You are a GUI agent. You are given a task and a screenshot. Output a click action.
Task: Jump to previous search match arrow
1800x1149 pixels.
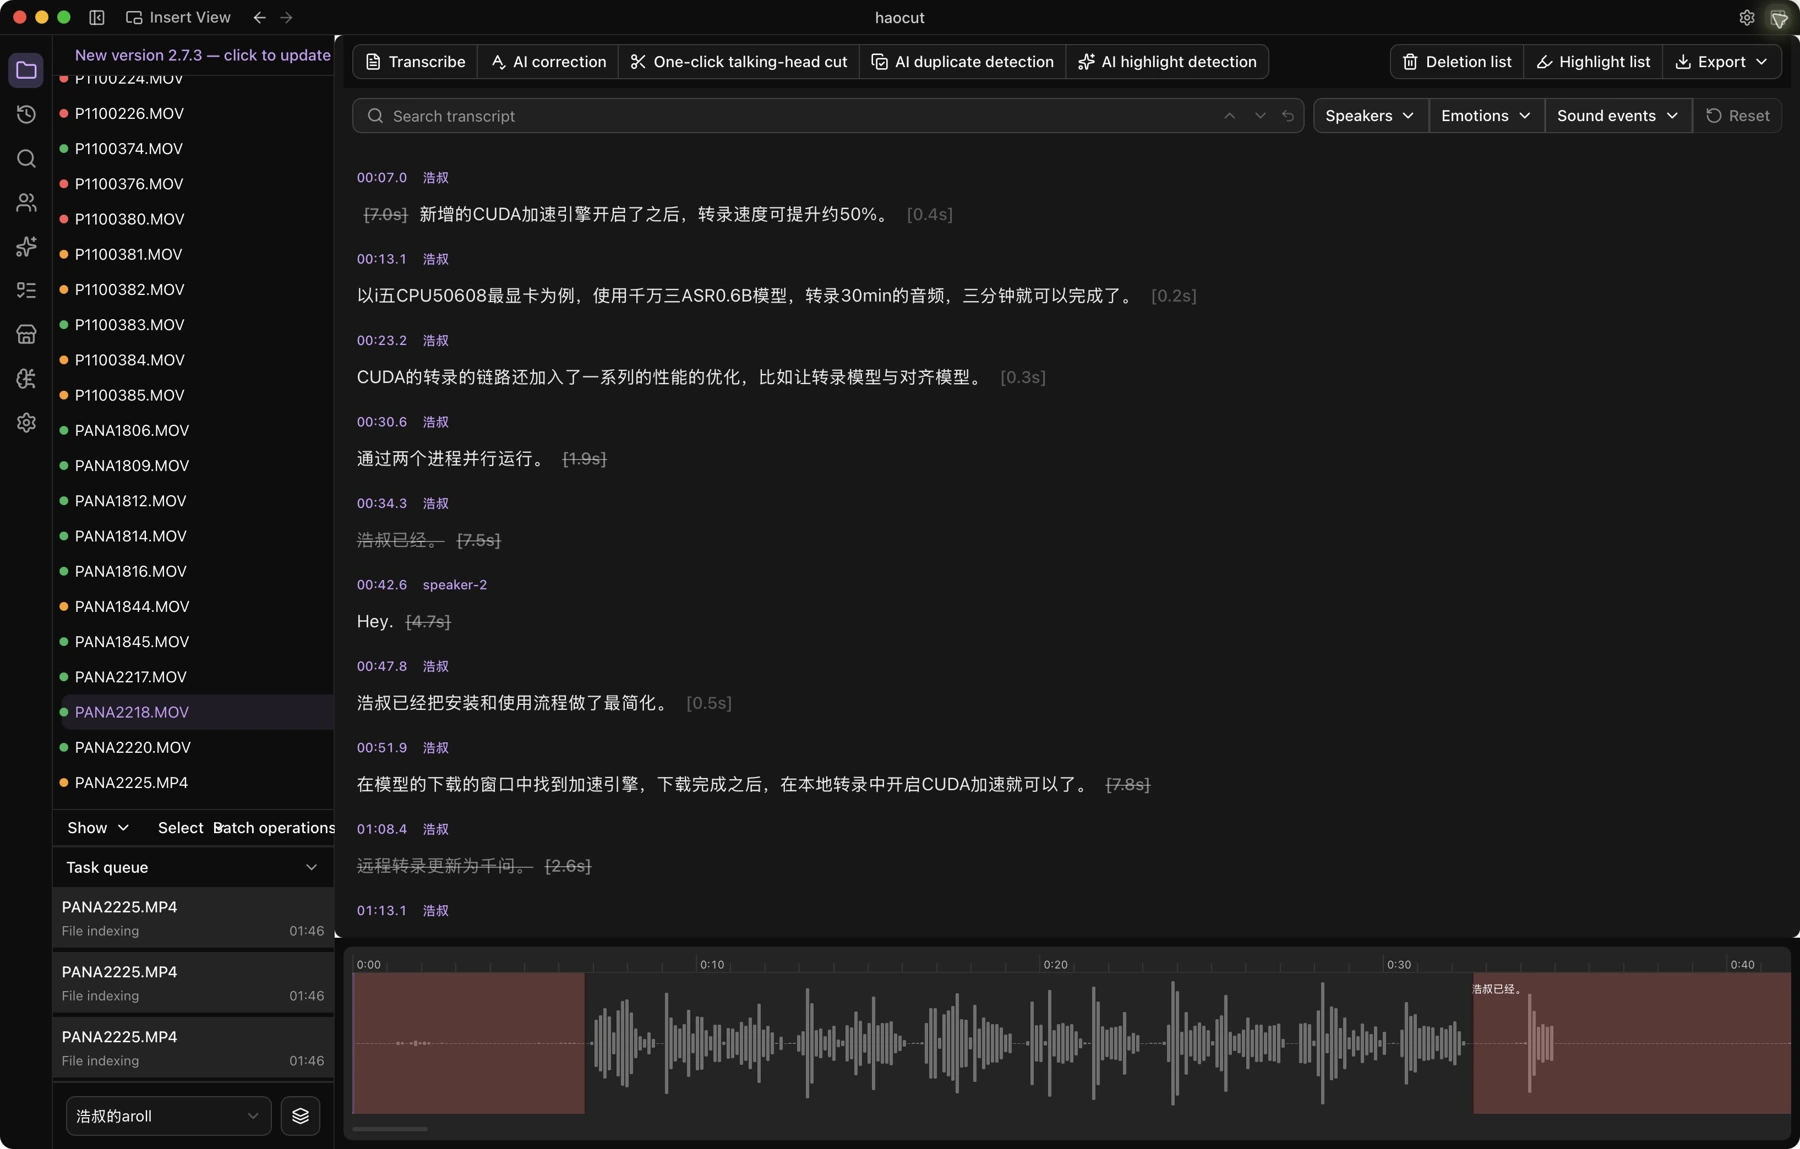coord(1229,116)
